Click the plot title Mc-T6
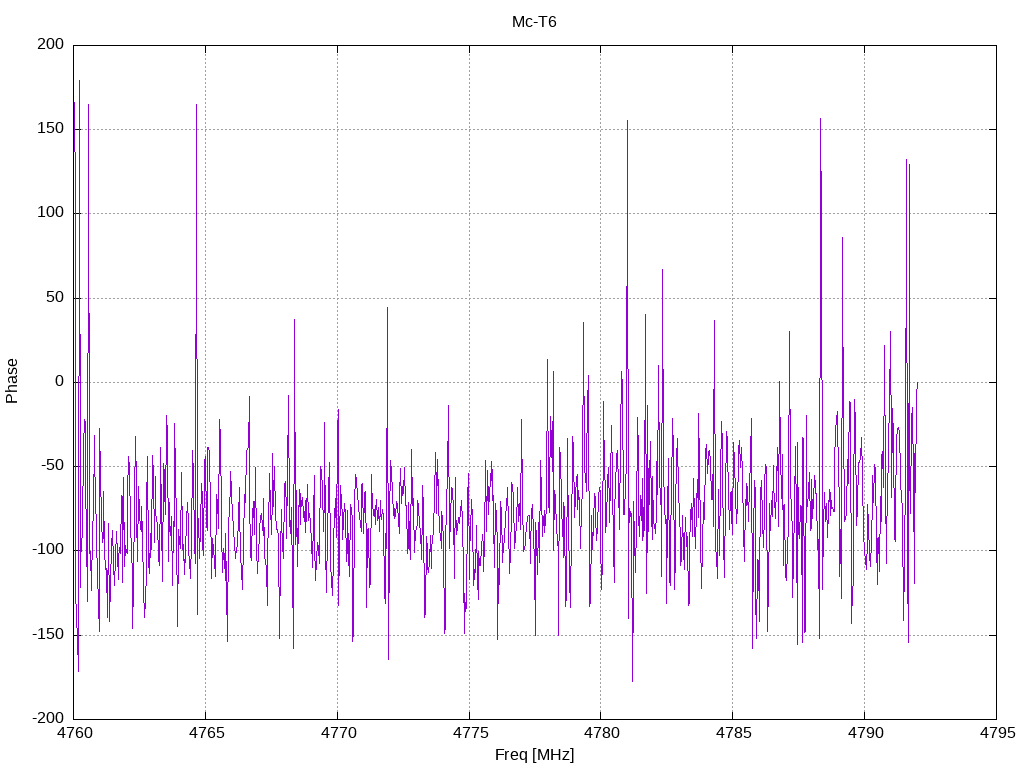Screen dimensions: 1024x768 click(x=534, y=22)
